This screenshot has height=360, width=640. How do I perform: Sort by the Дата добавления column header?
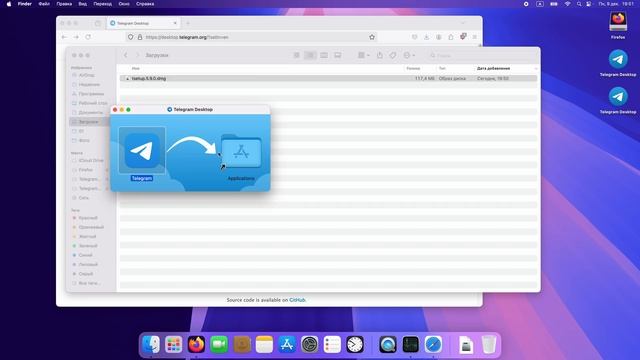coord(493,69)
